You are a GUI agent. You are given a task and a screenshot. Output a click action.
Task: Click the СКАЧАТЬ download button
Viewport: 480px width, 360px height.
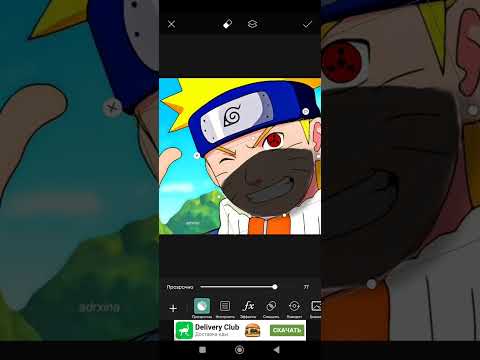pos(287,330)
